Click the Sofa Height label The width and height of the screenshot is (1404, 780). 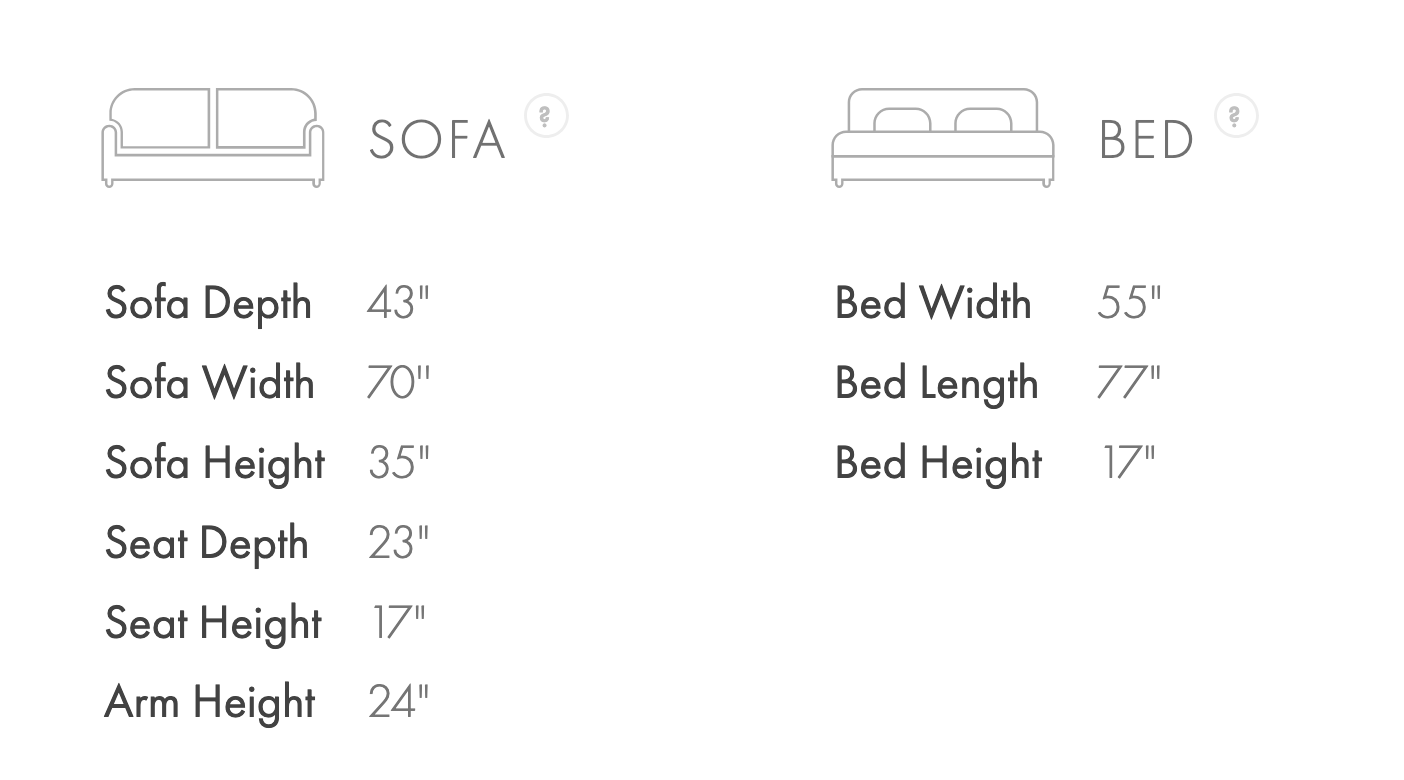click(215, 463)
